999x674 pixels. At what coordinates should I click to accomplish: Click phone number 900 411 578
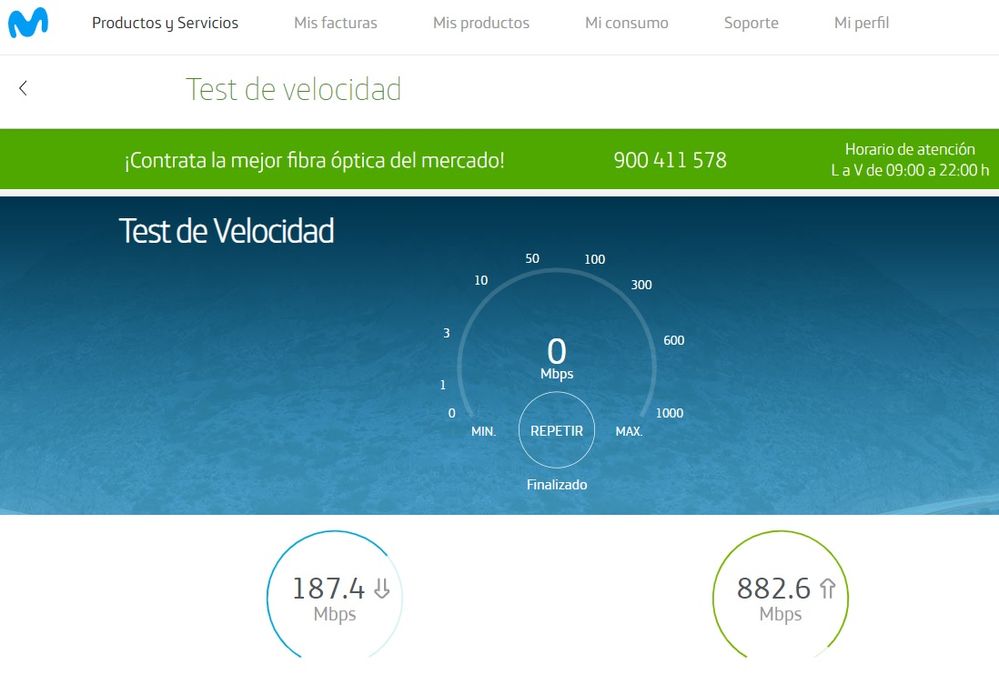click(x=670, y=159)
